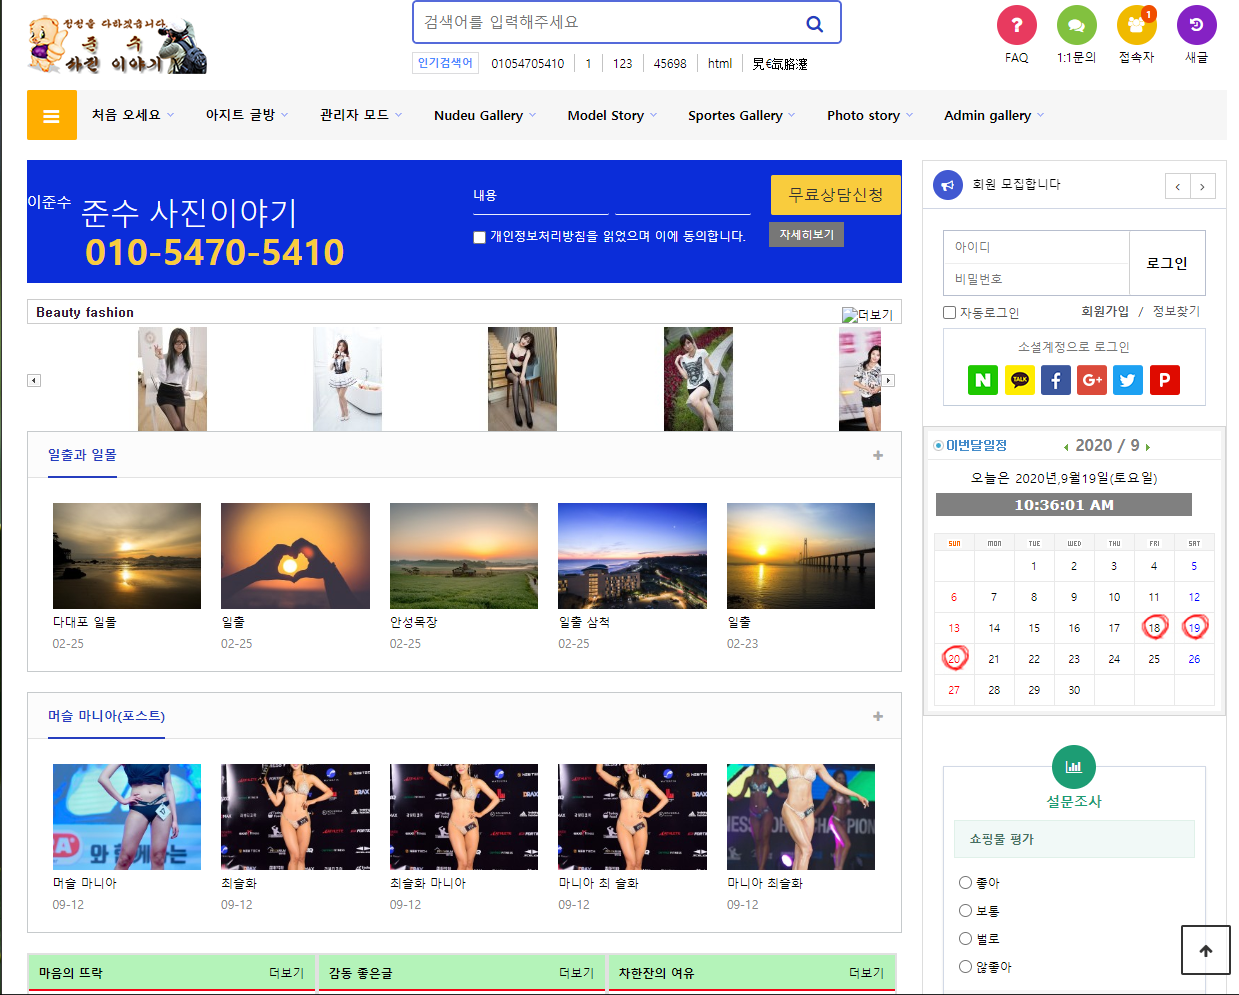This screenshot has height=995, width=1239.
Task: Expand the 일출과 일몰 section plus
Action: [877, 455]
